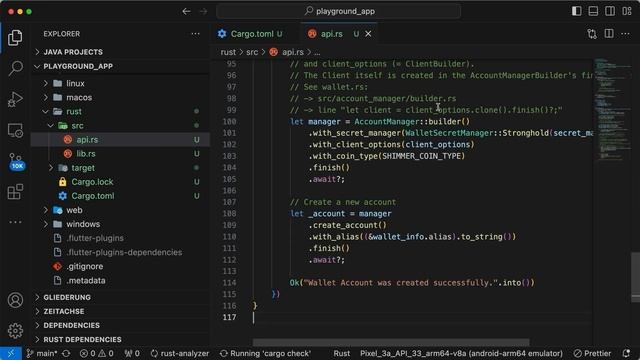Screen dimensions: 640x360
Task: Expand the RUST DEPENDENCIES section
Action: coord(120,339)
